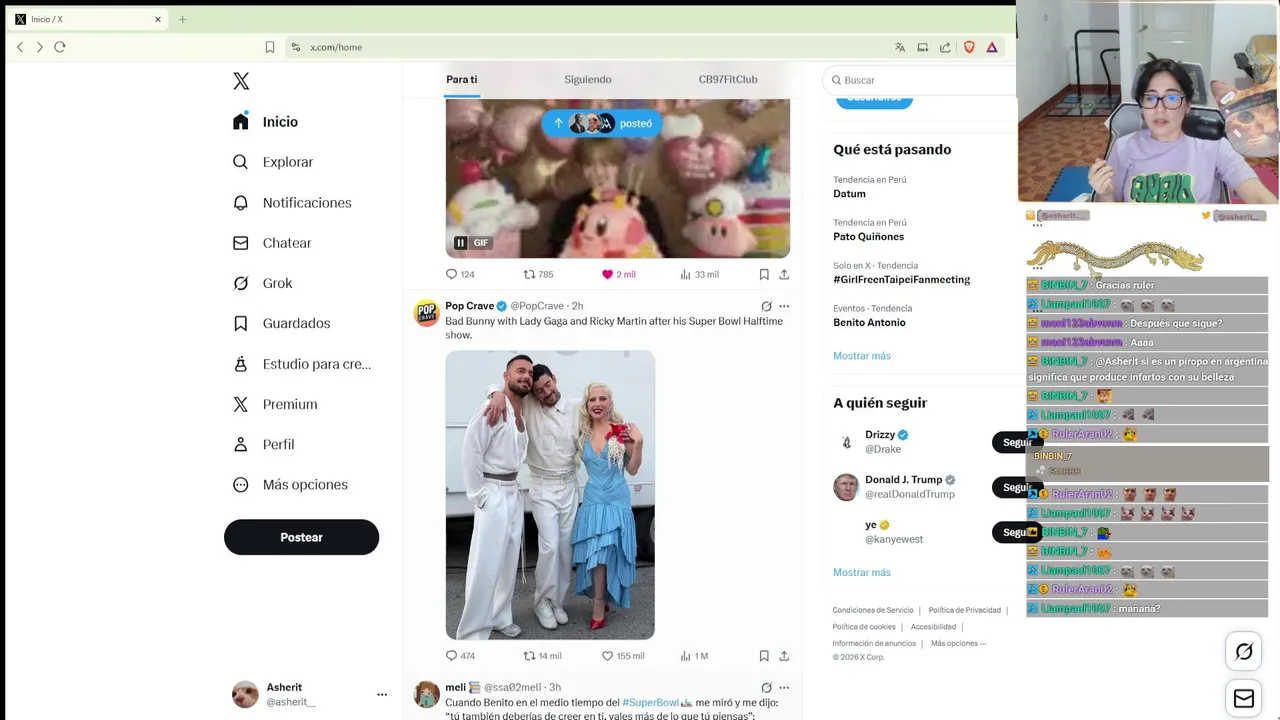The image size is (1280, 720).
Task: Pause the GIF playback
Action: (x=460, y=243)
